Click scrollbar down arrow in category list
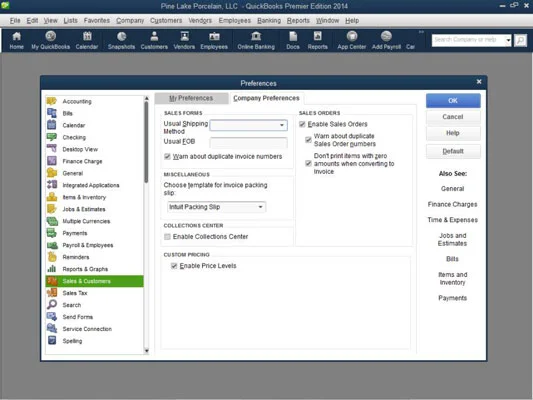Screen dimensions: 533x400 [x=147, y=350]
